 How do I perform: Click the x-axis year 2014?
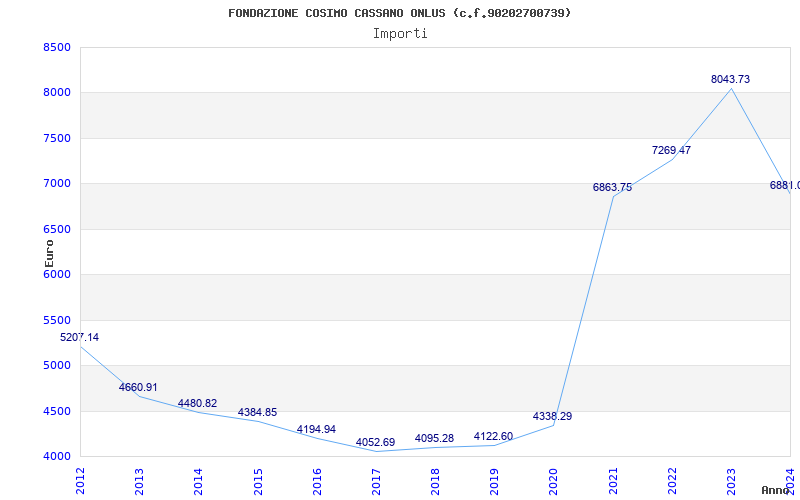pyautogui.click(x=198, y=482)
